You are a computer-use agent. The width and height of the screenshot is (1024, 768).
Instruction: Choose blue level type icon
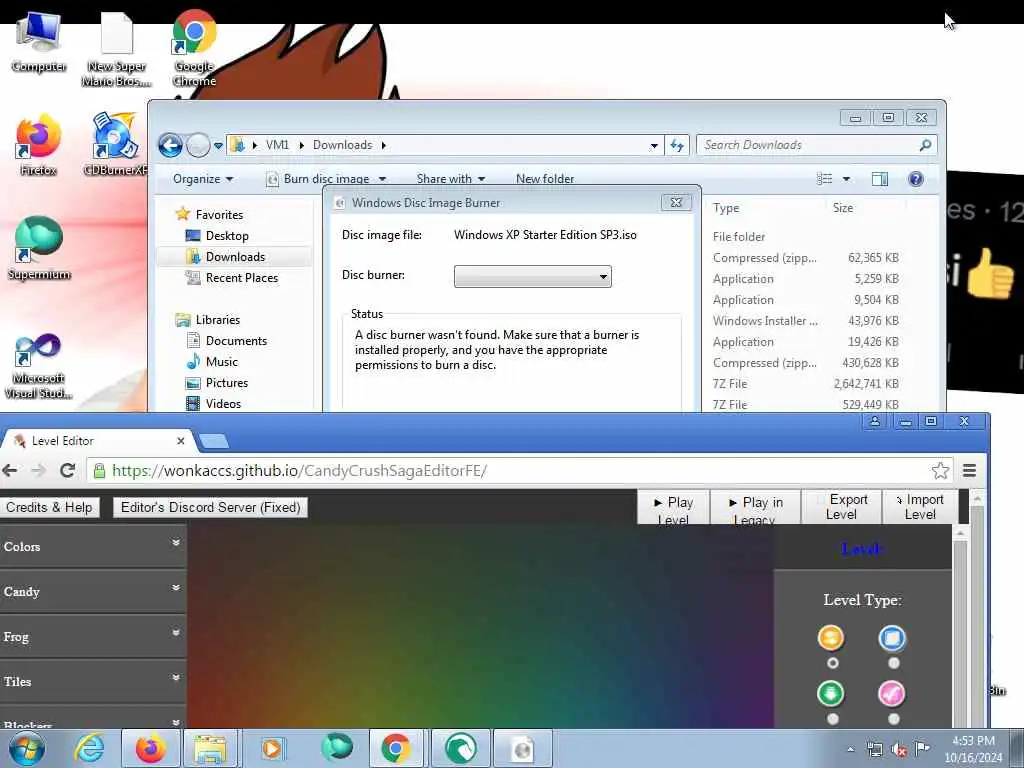tap(892, 638)
